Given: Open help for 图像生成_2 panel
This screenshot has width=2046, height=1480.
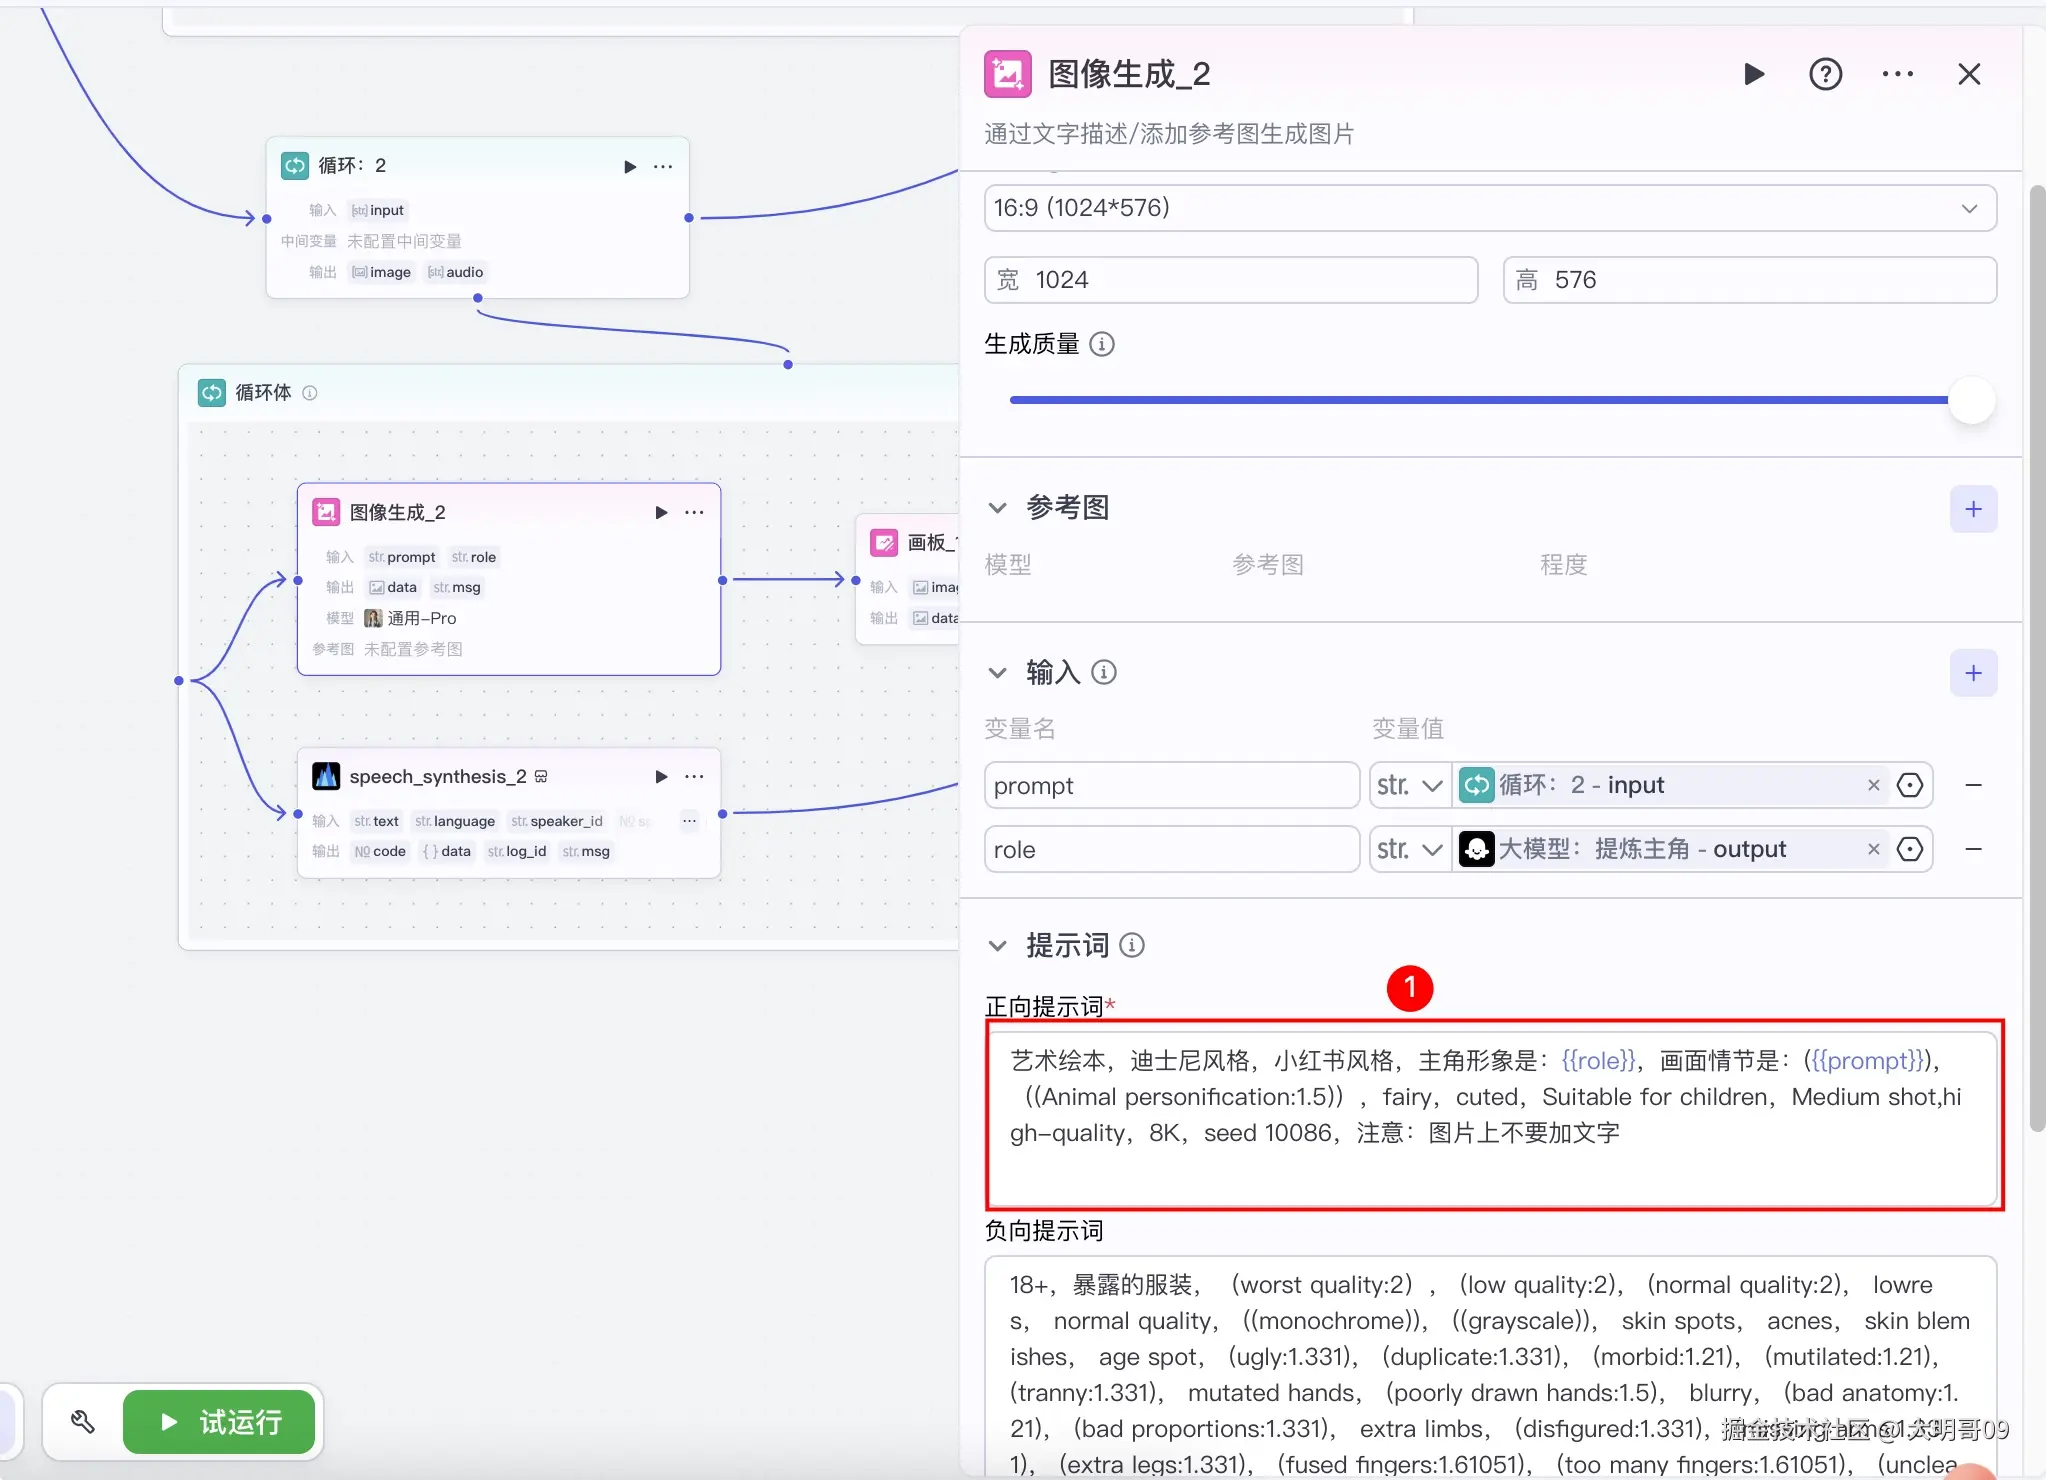Looking at the screenshot, I should [x=1825, y=74].
